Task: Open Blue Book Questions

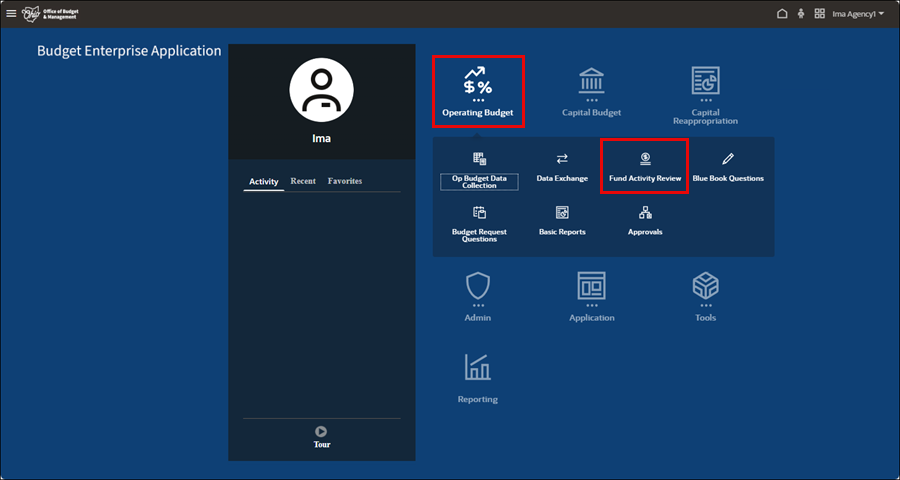Action: (x=728, y=167)
